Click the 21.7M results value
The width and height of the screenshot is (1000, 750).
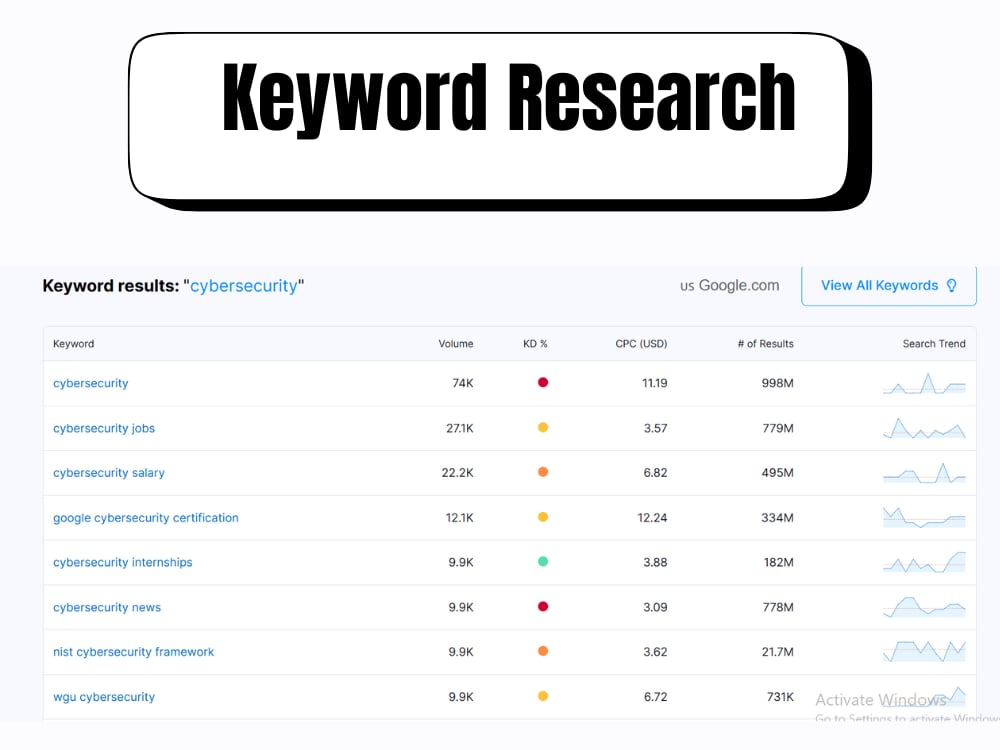tap(777, 652)
